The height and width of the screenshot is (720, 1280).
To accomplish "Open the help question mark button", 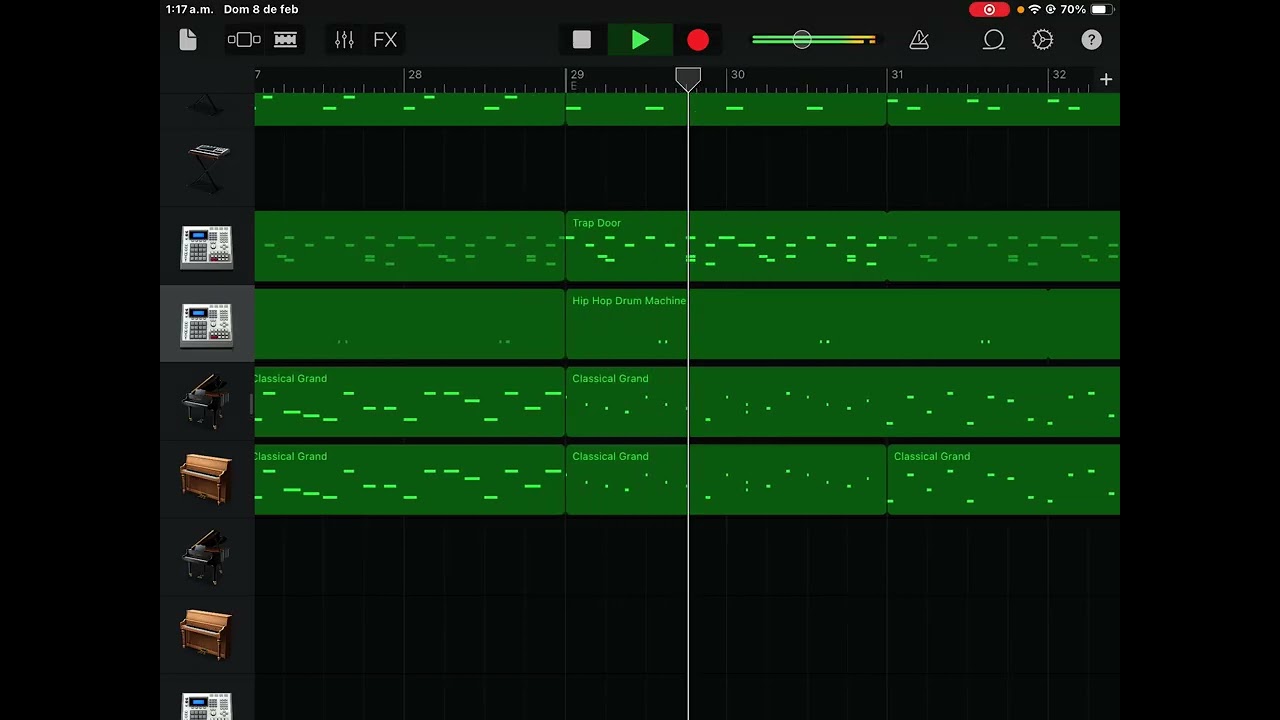I will (x=1091, y=40).
